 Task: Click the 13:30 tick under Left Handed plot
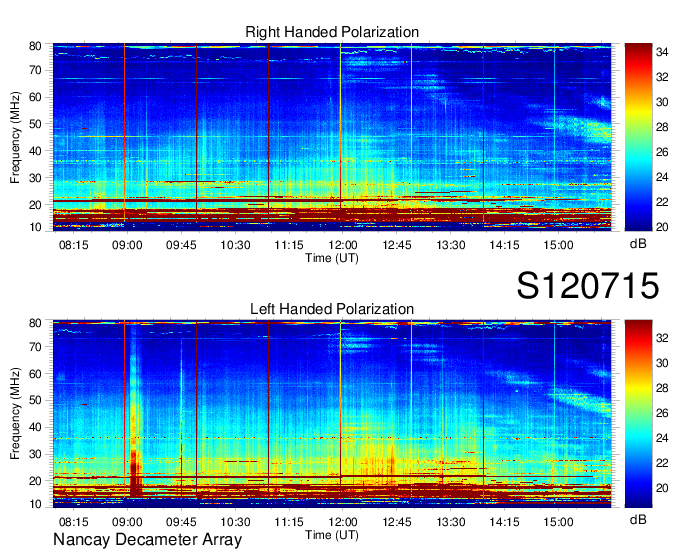pos(451,522)
